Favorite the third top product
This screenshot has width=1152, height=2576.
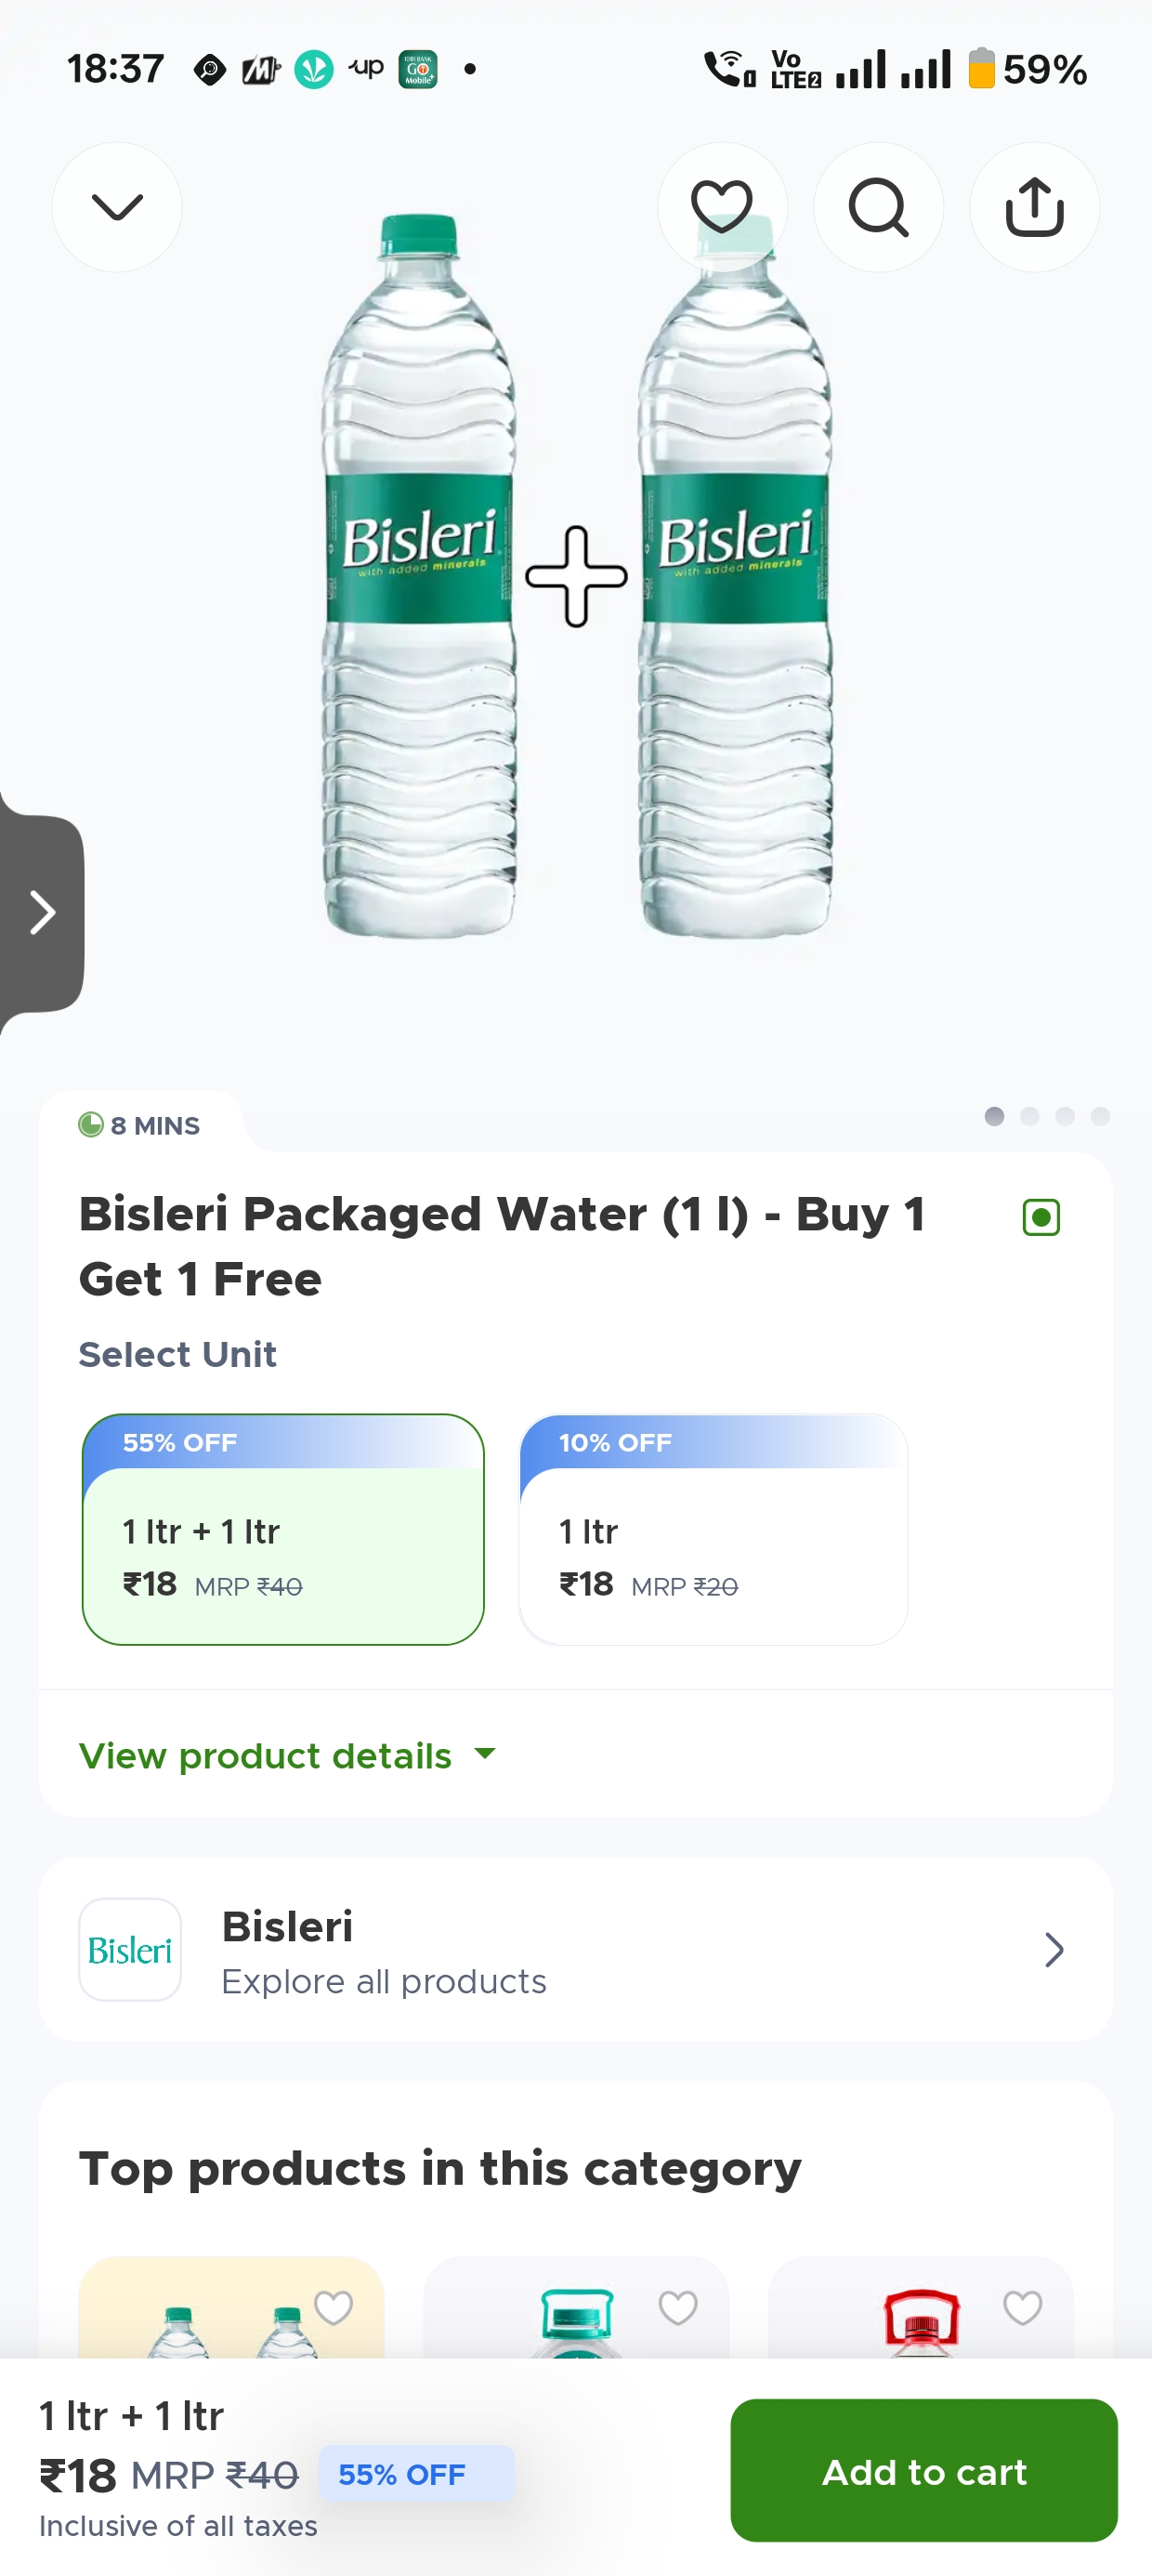coord(1022,2307)
